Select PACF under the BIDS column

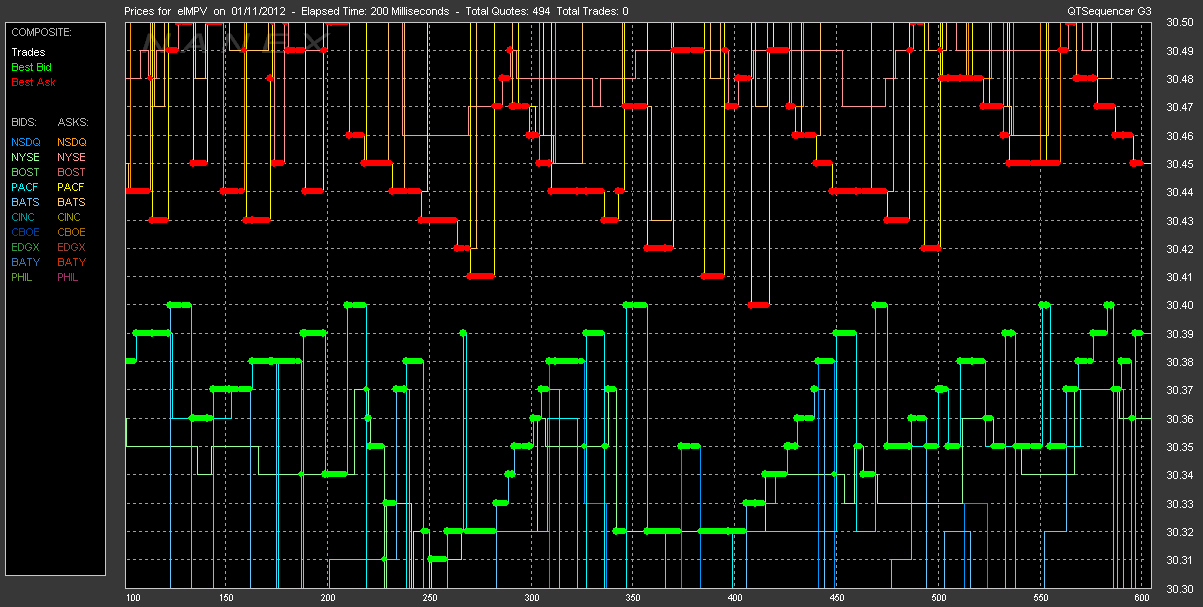[25, 187]
